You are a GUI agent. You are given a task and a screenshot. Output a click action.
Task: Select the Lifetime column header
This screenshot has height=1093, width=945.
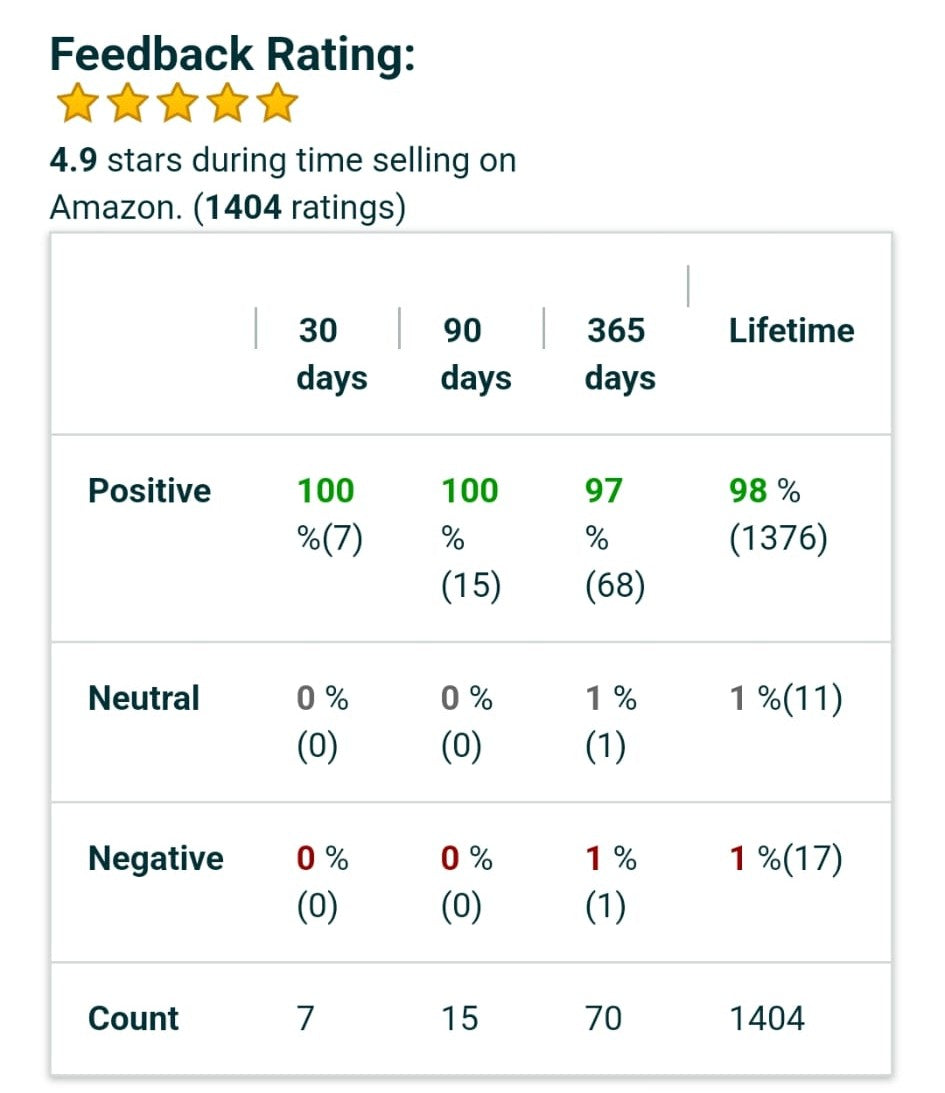tap(791, 331)
